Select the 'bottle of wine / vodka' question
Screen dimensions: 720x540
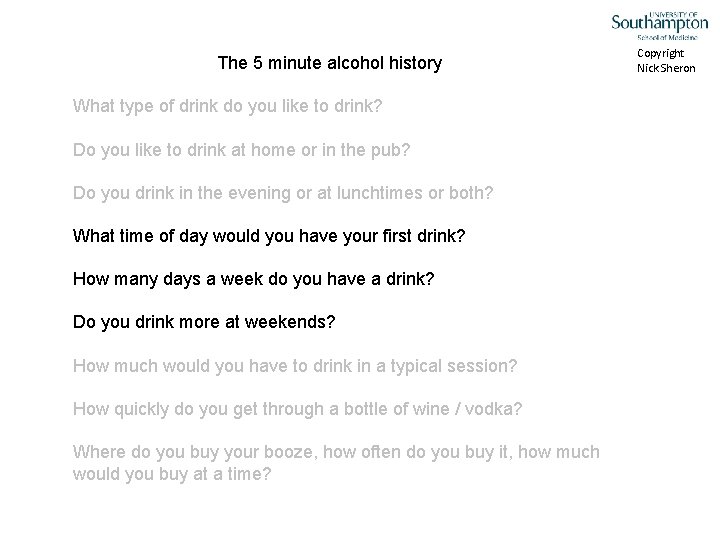pyautogui.click(x=298, y=409)
